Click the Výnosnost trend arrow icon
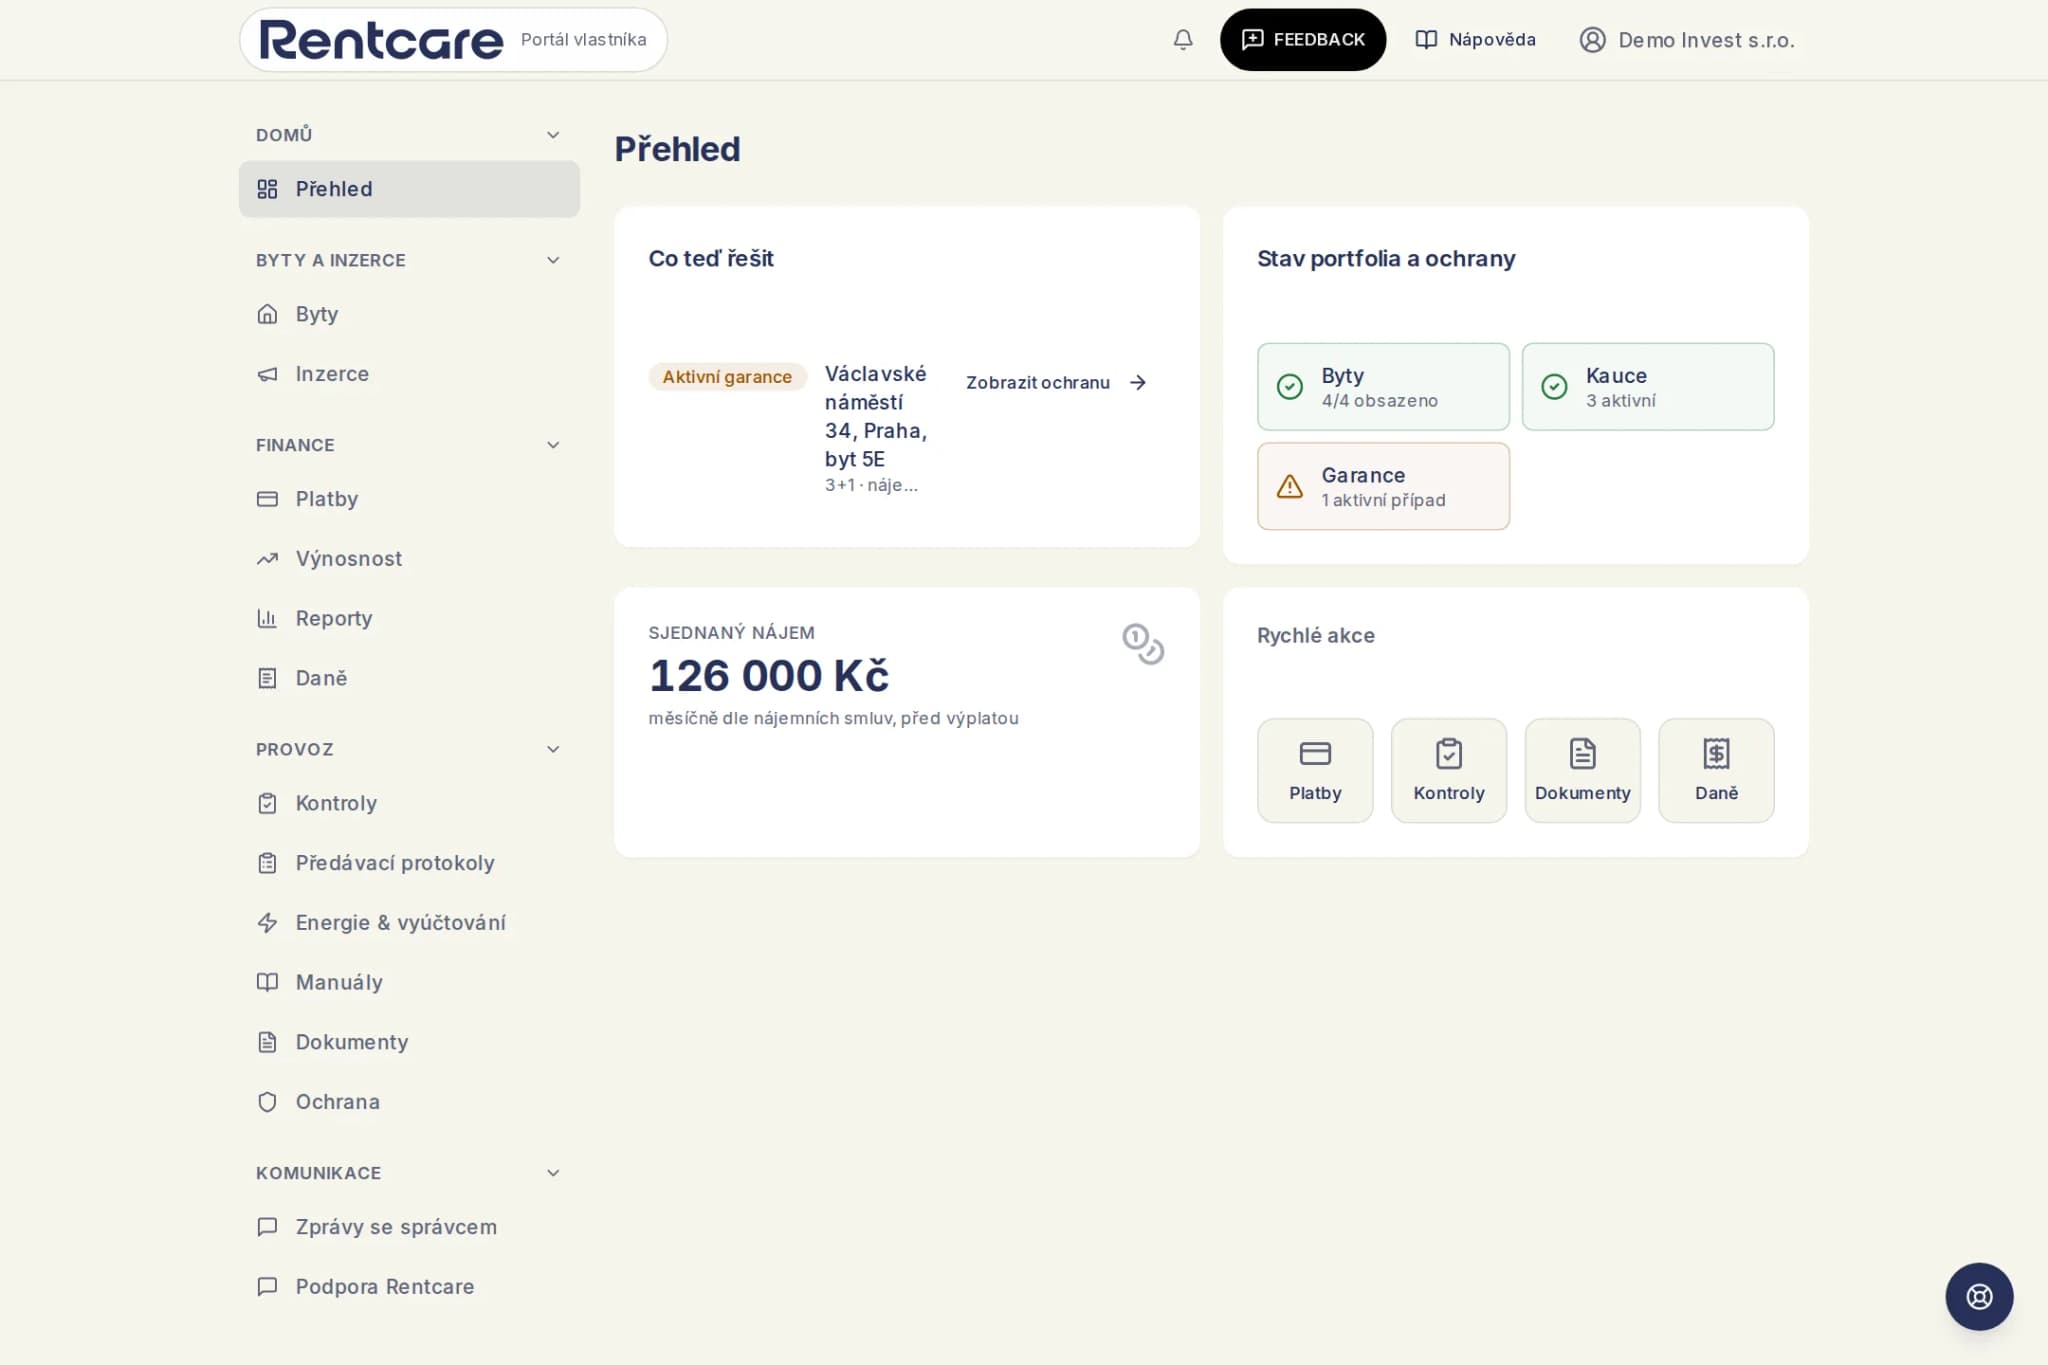This screenshot has height=1365, width=2048. click(267, 559)
